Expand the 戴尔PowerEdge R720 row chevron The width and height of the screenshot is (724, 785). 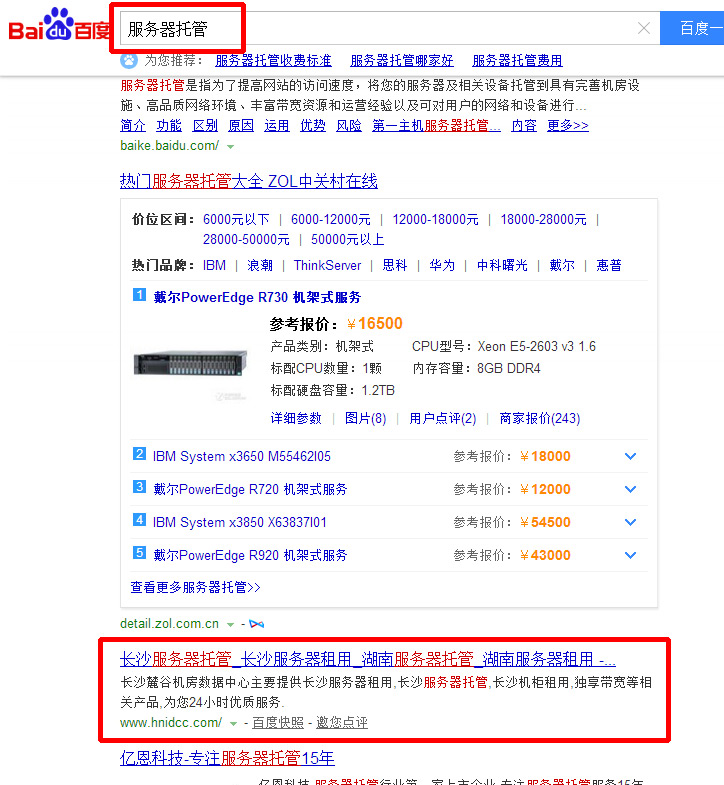coord(630,490)
